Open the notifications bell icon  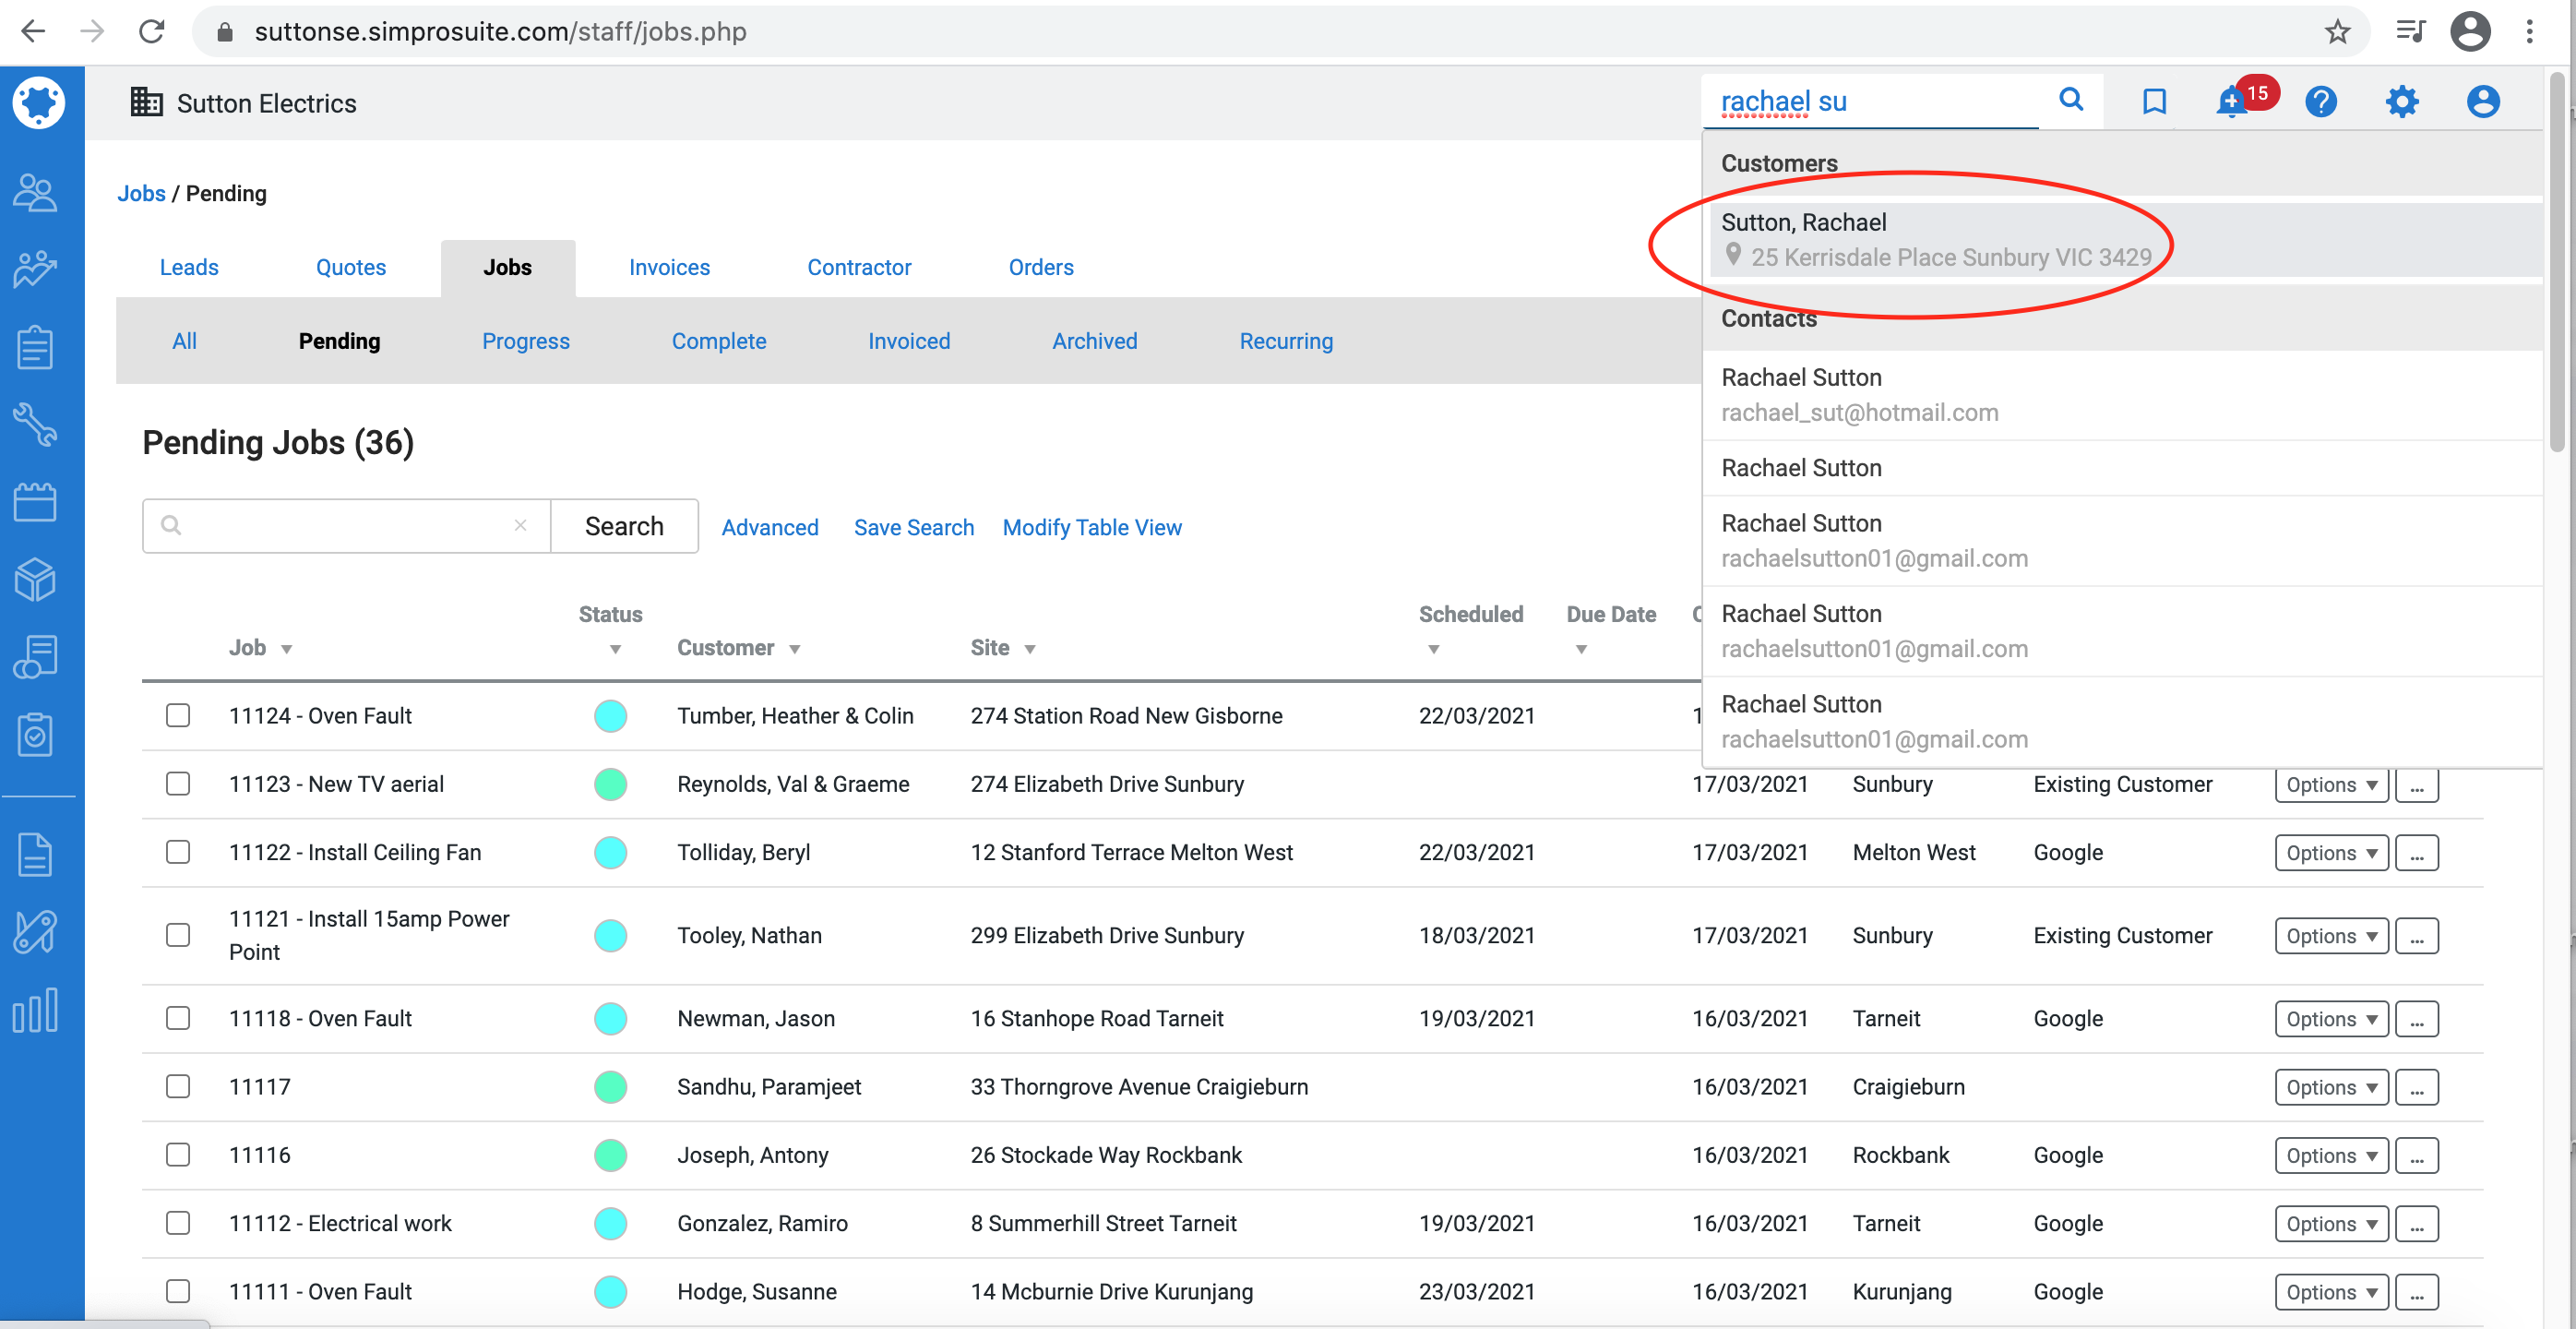point(2230,102)
